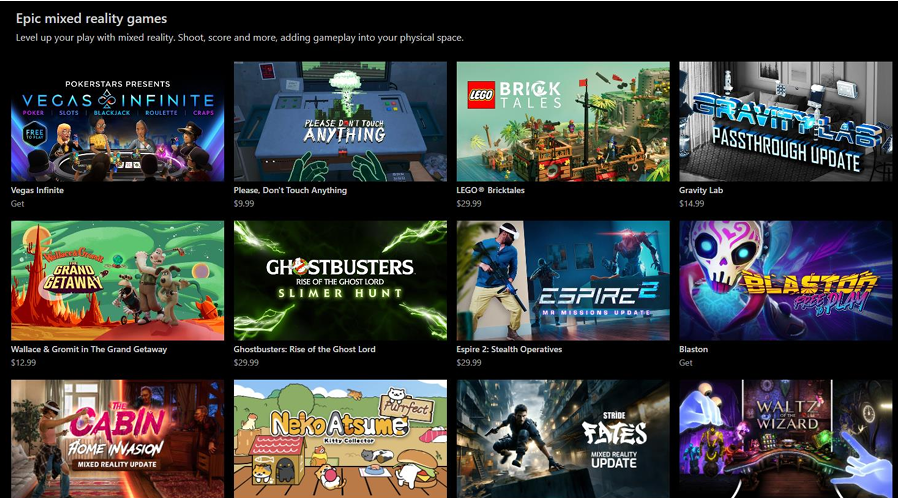Click the $29.99 price under Ghostbusters
This screenshot has width=898, height=498.
pyautogui.click(x=246, y=363)
